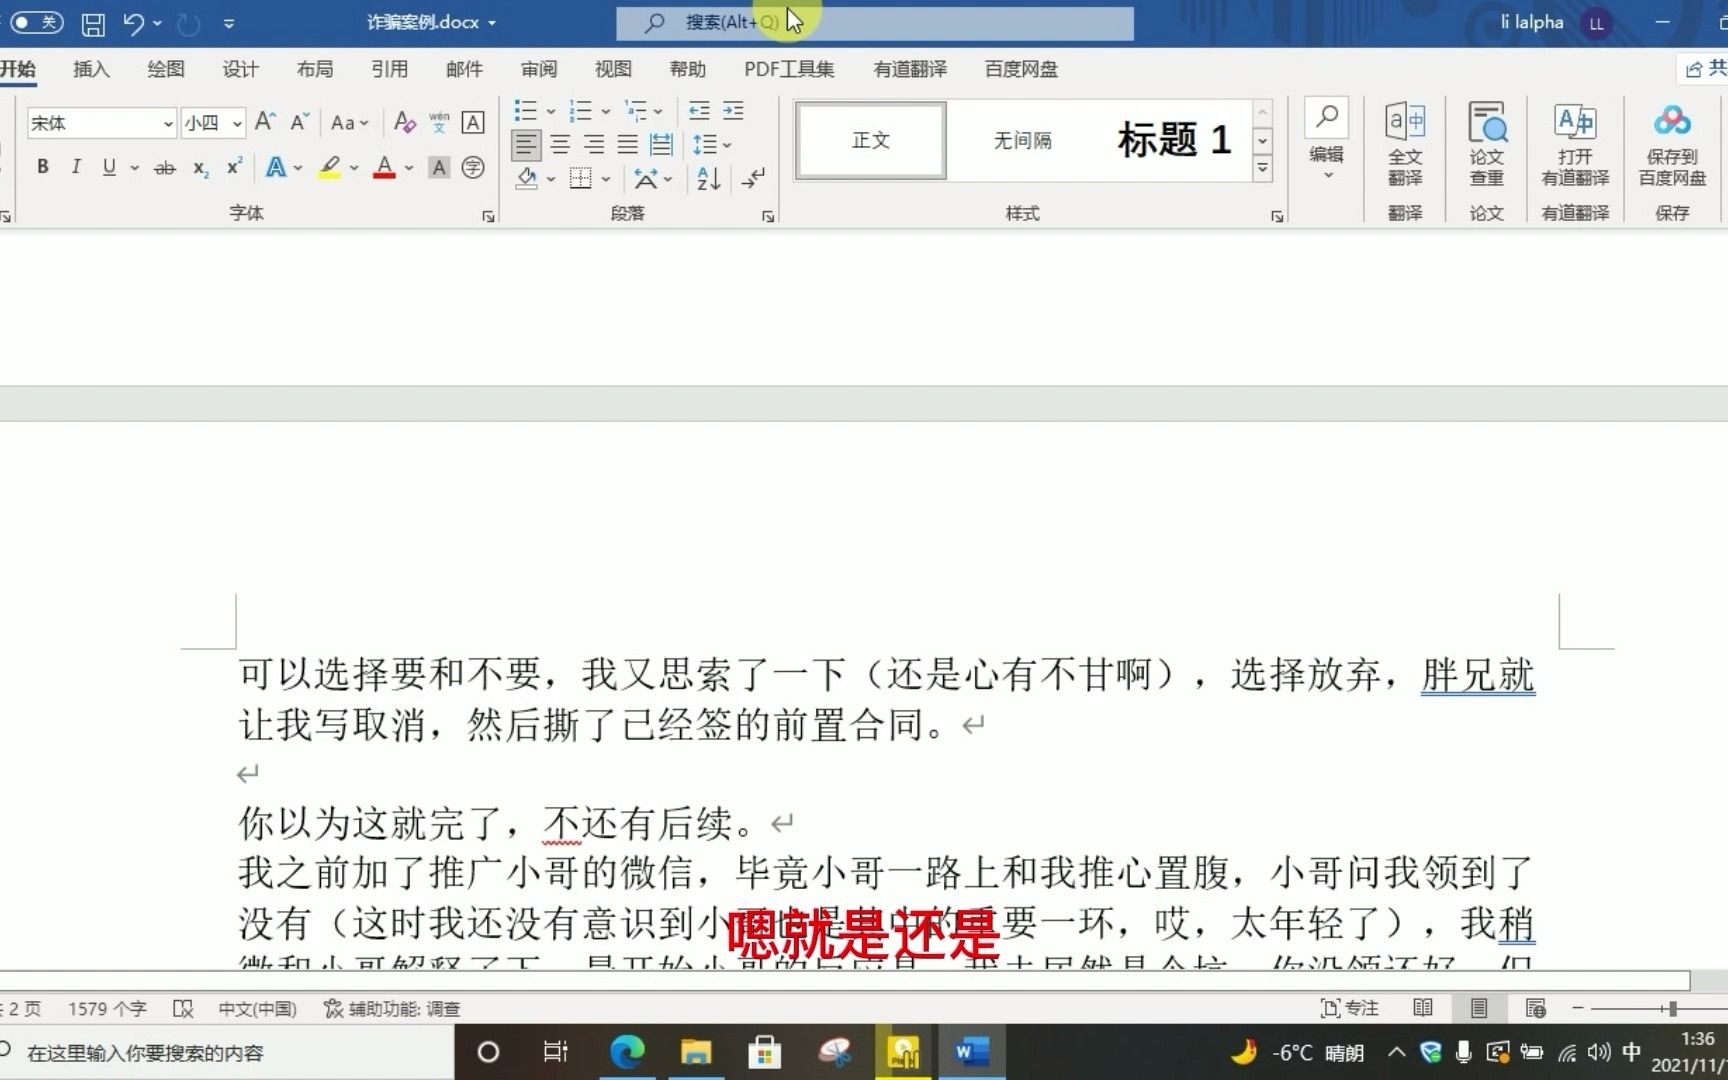Click Phonetic Guide wén icon
Image resolution: width=1728 pixels, height=1080 pixels.
(439, 122)
